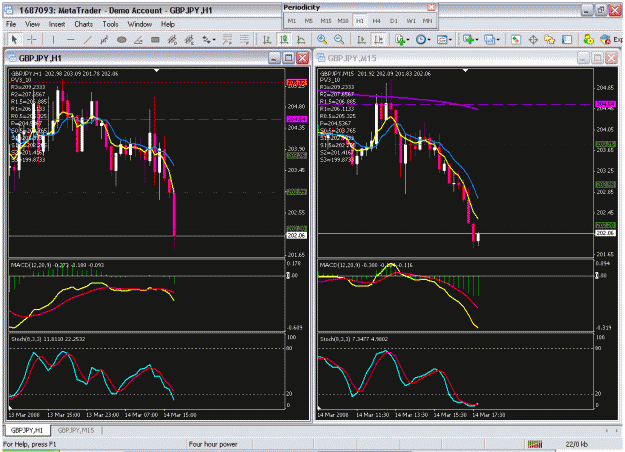This screenshot has width=625, height=452.
Task: Set periodicity to W1
Action: [x=411, y=21]
